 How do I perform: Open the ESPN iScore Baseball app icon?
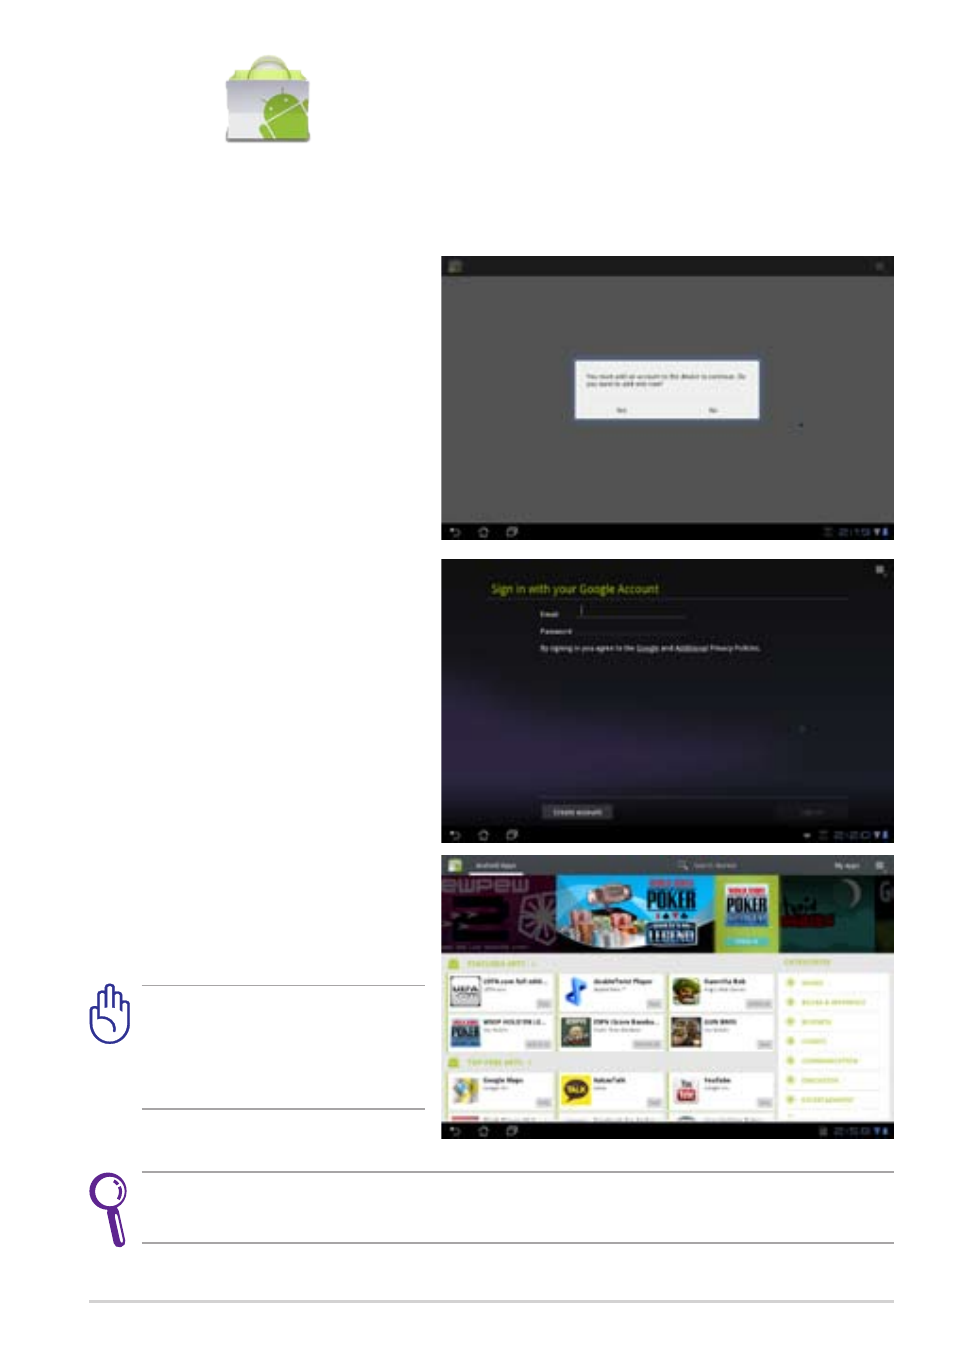click(x=575, y=1032)
